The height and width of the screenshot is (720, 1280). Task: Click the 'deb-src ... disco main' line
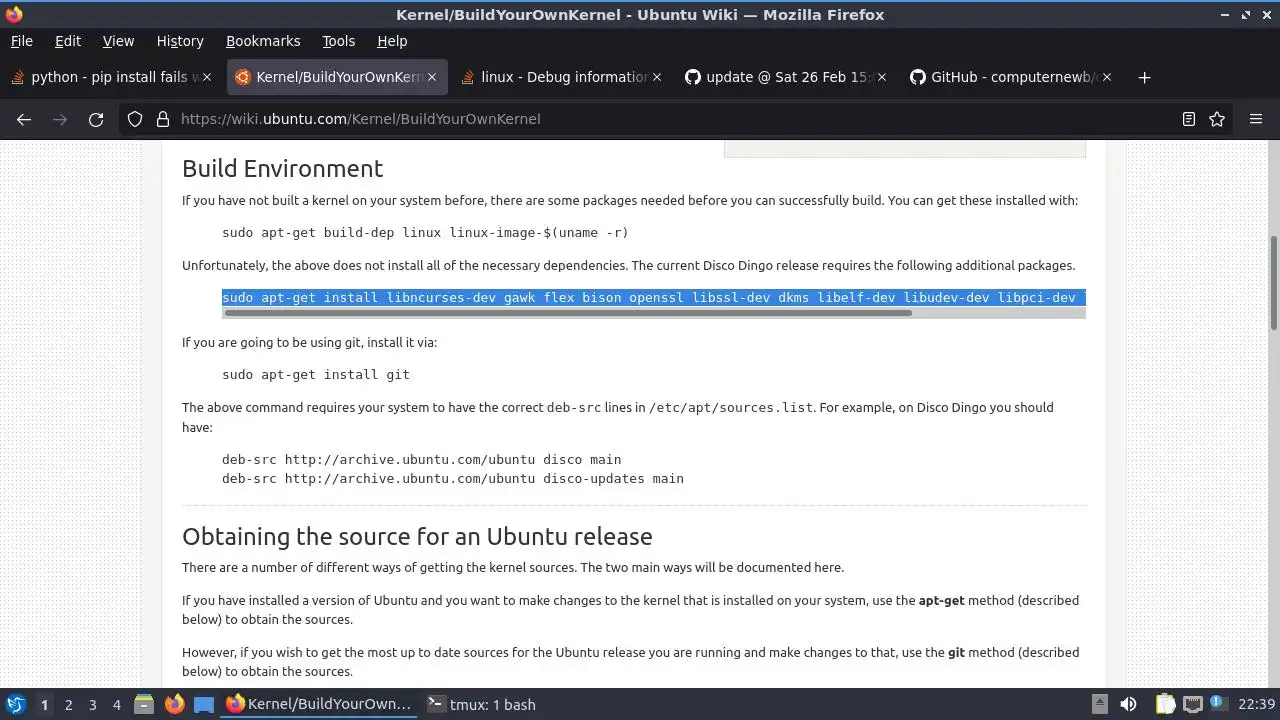click(x=422, y=460)
